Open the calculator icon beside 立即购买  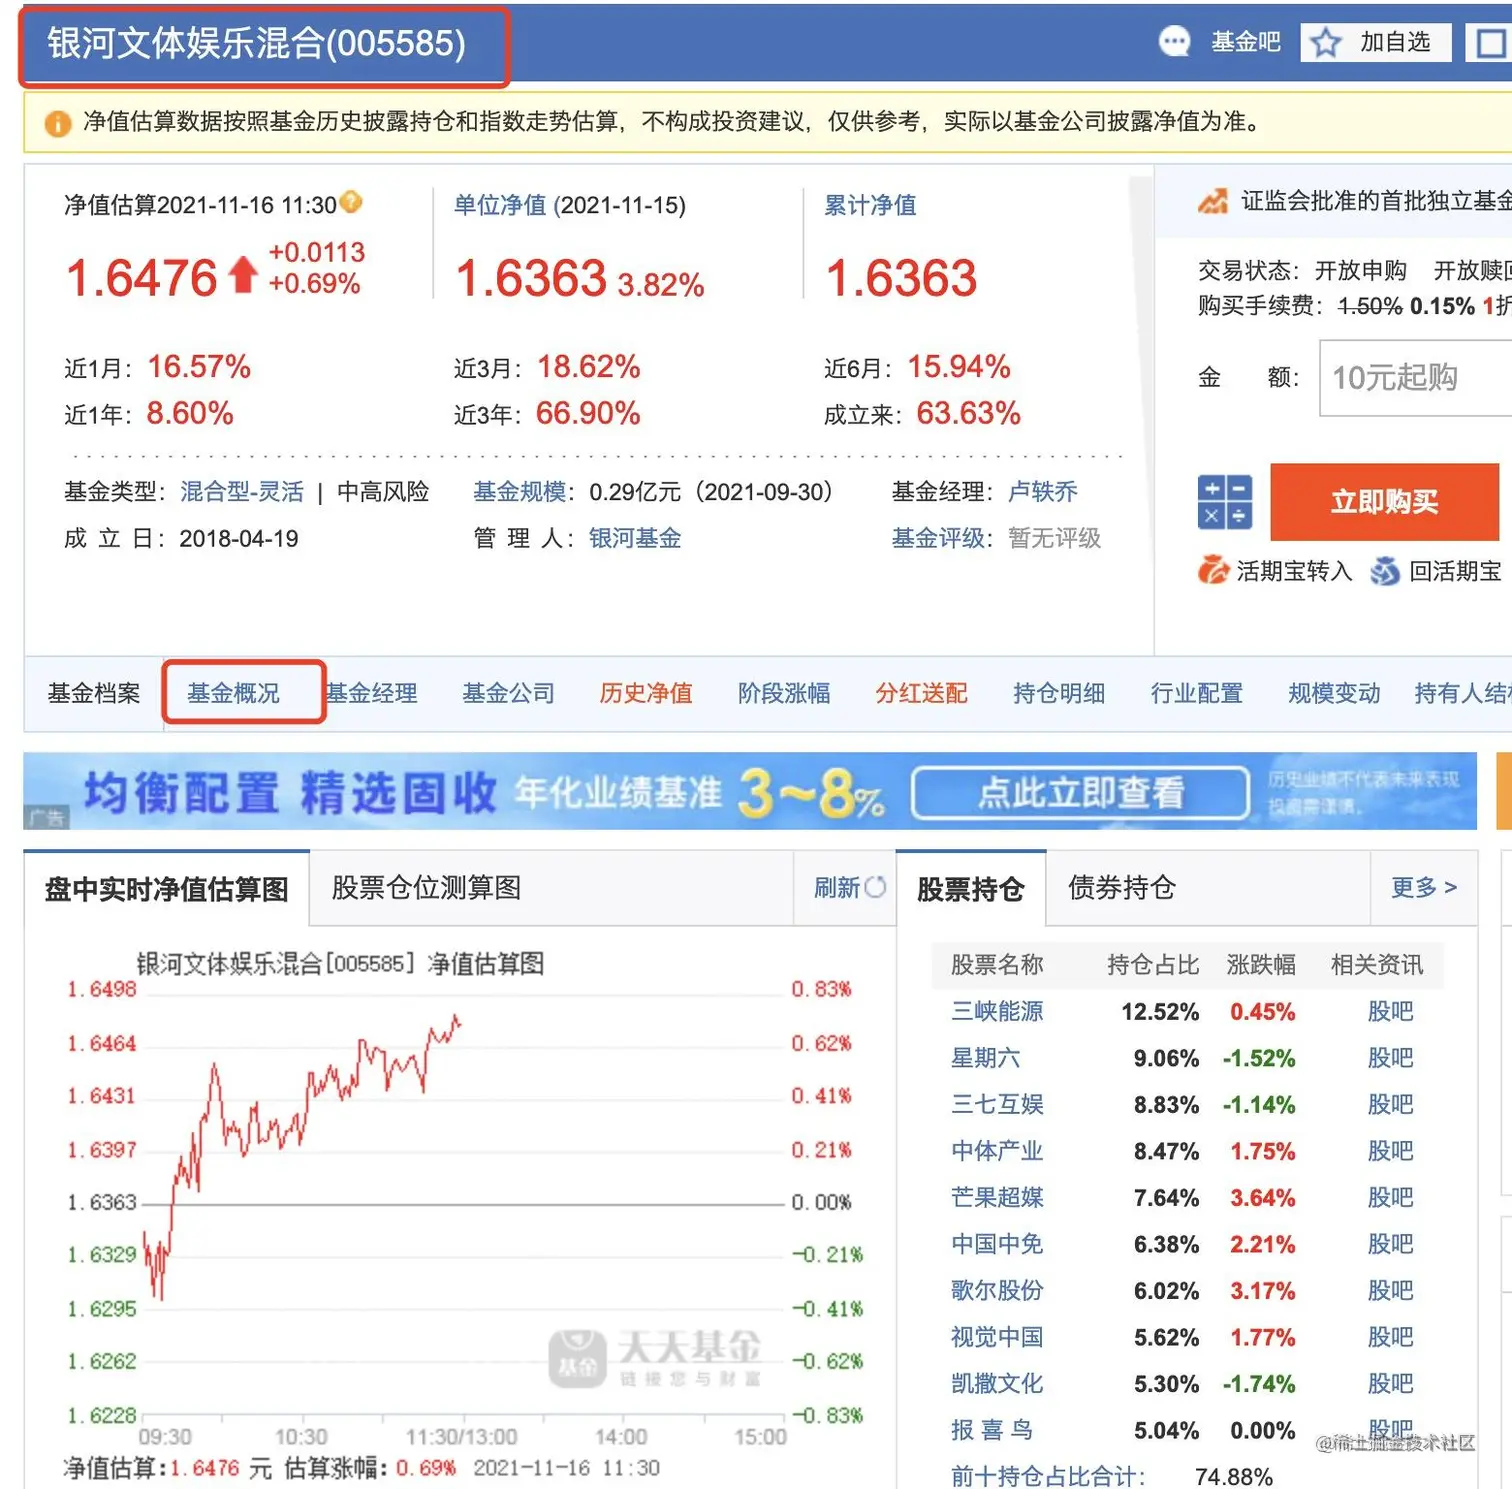coord(1225,502)
